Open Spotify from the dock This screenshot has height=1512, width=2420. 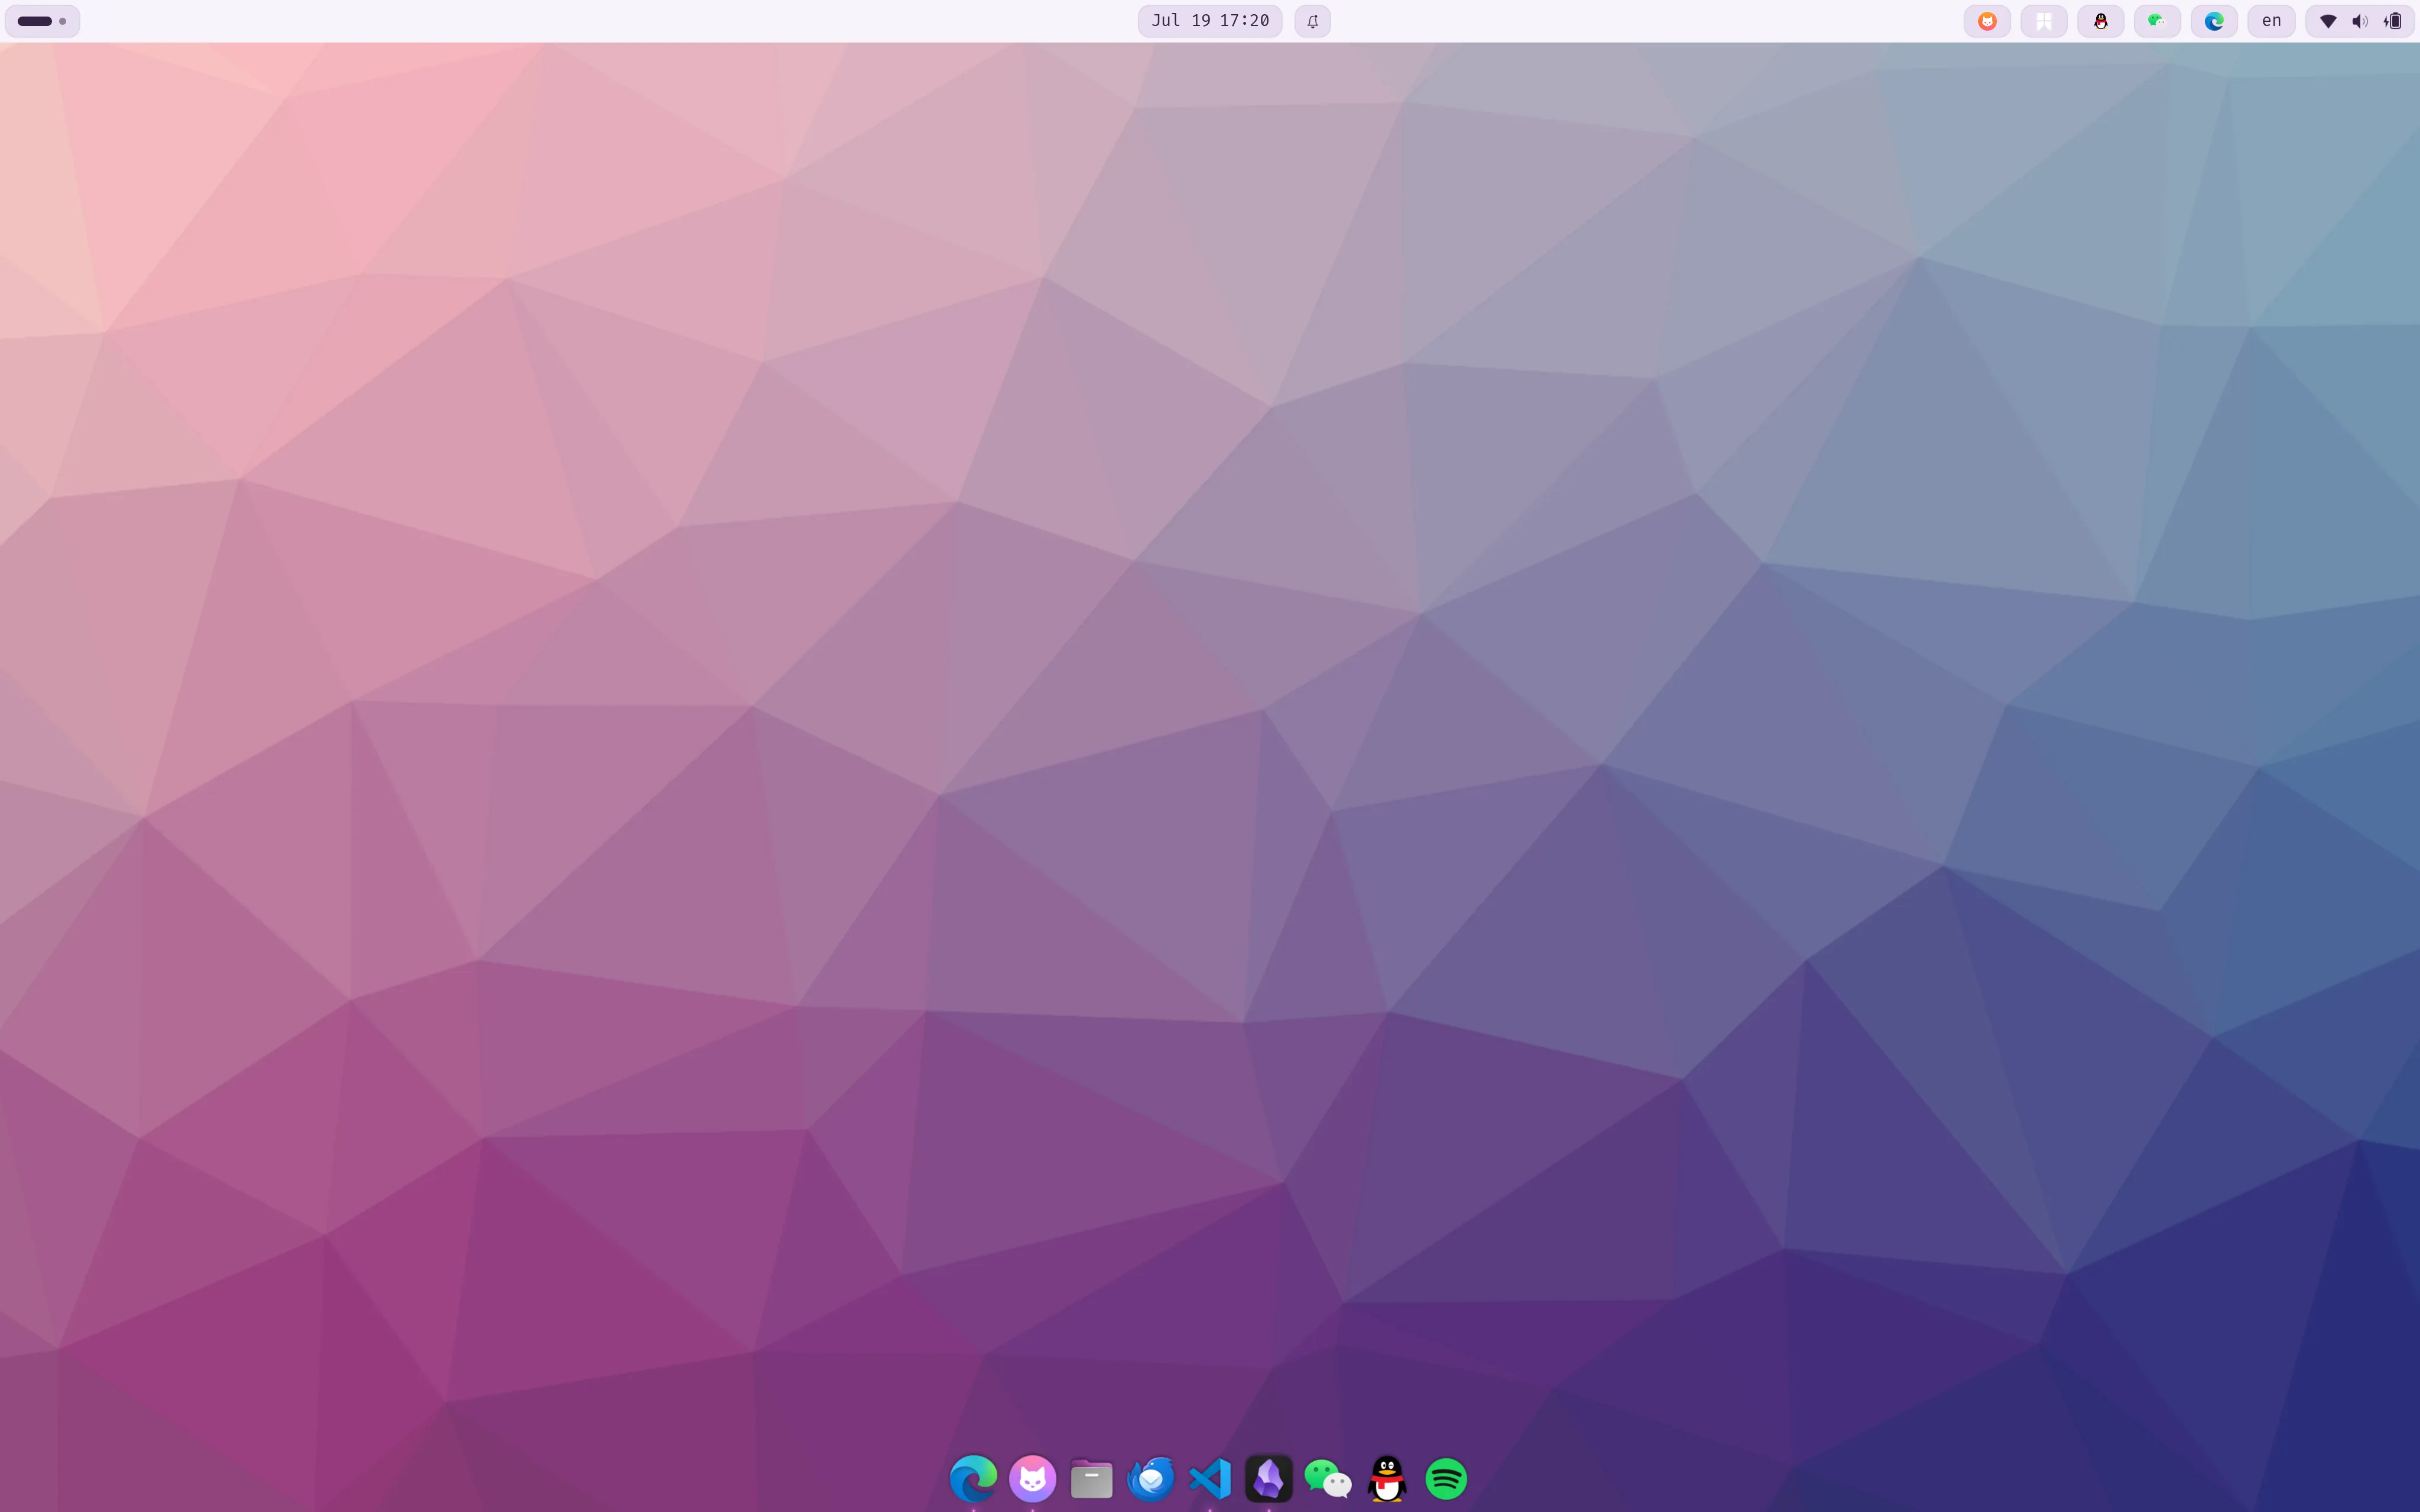[x=1446, y=1478]
